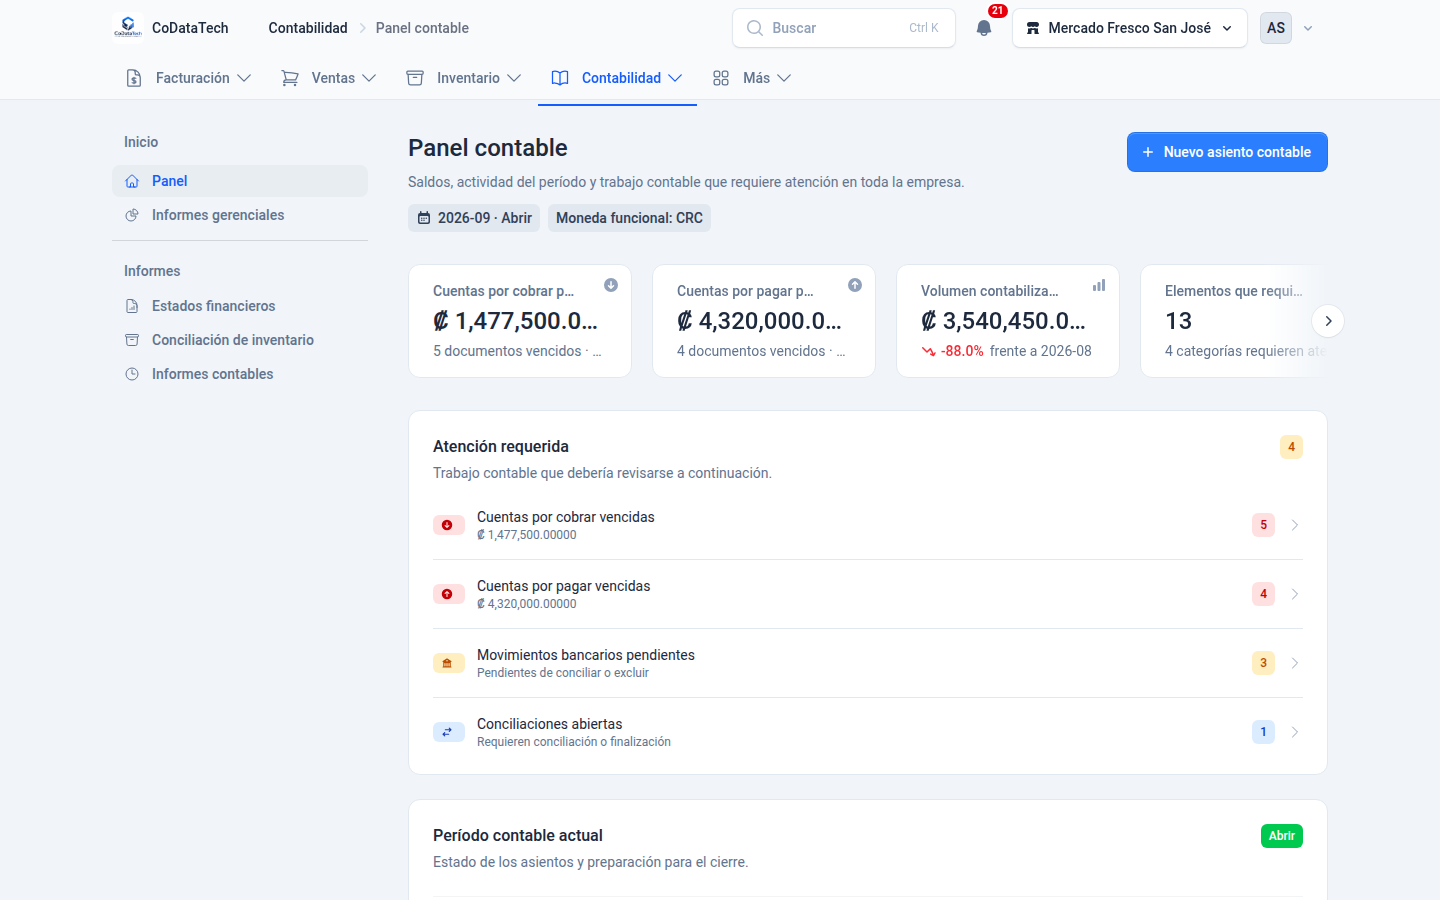Click the Contabilidad book icon
This screenshot has width=1440, height=900.
[x=560, y=78]
